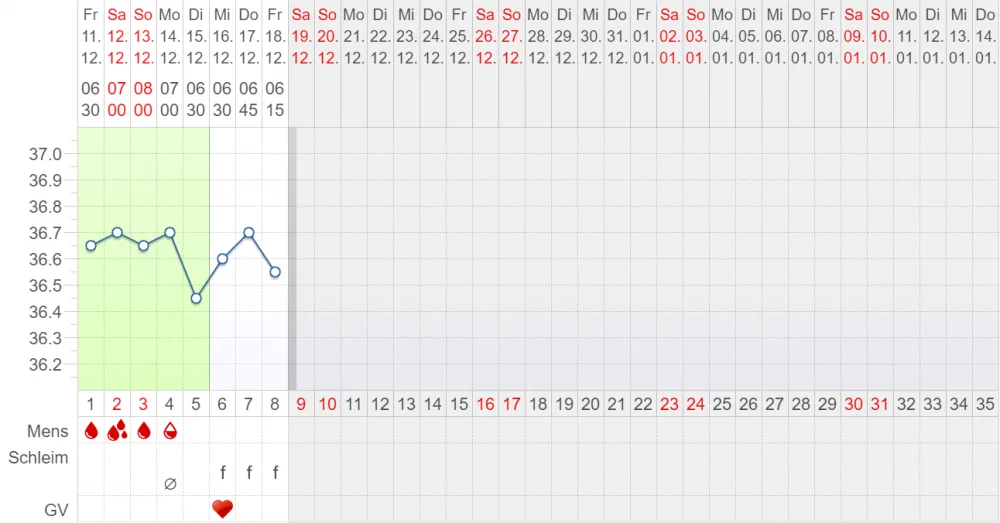
Task: Click the date header 'Do 14.01.'
Action: (985, 36)
